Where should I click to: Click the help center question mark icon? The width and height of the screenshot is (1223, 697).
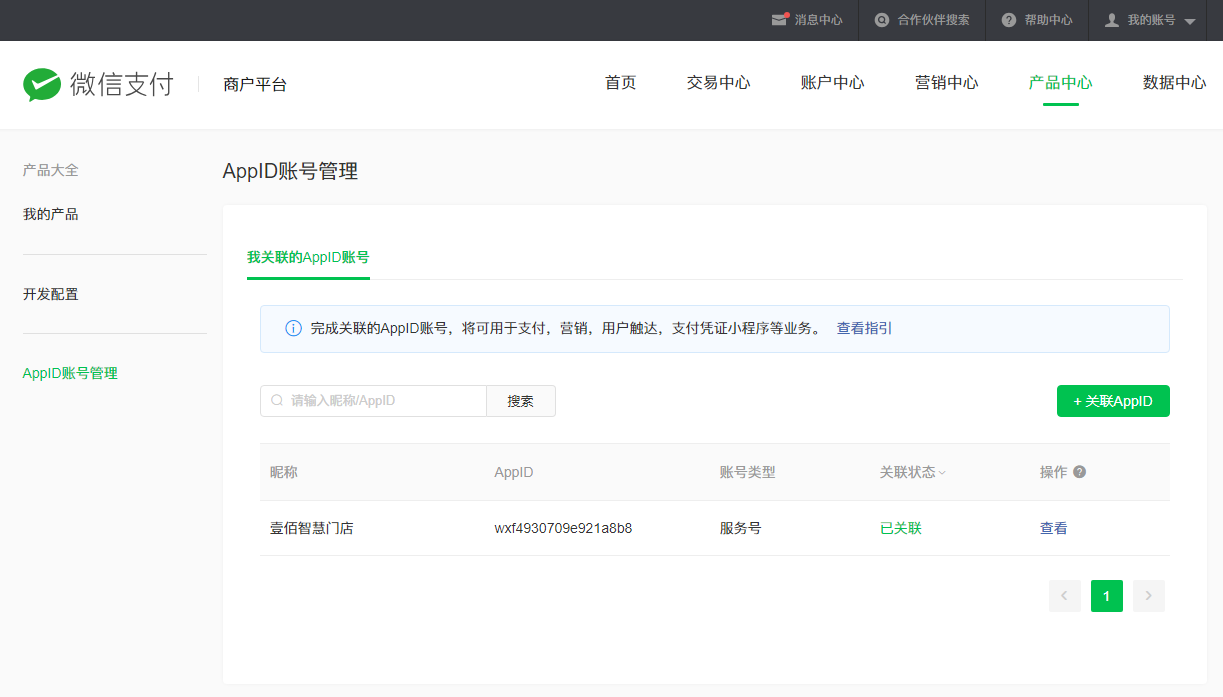(x=1009, y=20)
